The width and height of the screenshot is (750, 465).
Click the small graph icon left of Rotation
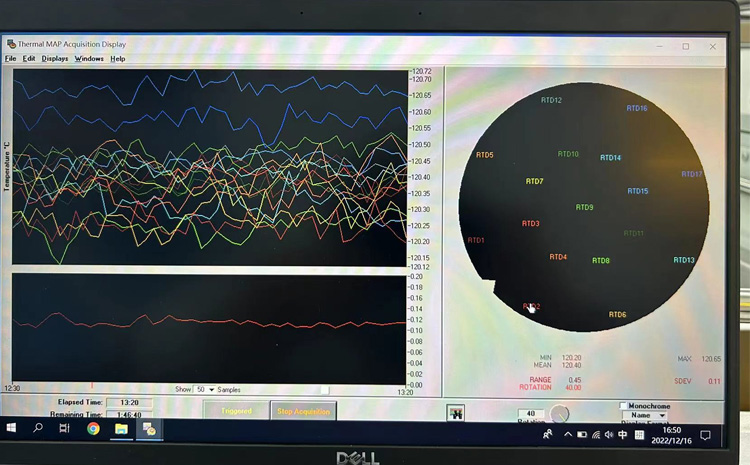(x=456, y=412)
